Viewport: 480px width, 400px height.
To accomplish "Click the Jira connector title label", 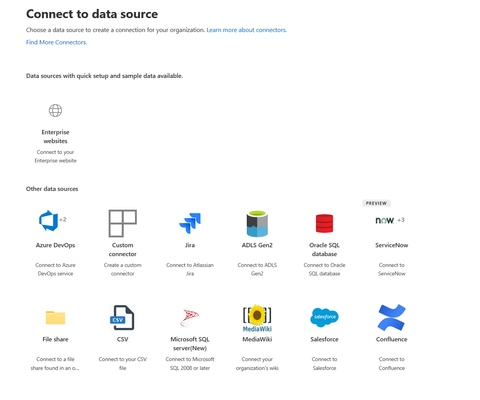I will pyautogui.click(x=190, y=245).
